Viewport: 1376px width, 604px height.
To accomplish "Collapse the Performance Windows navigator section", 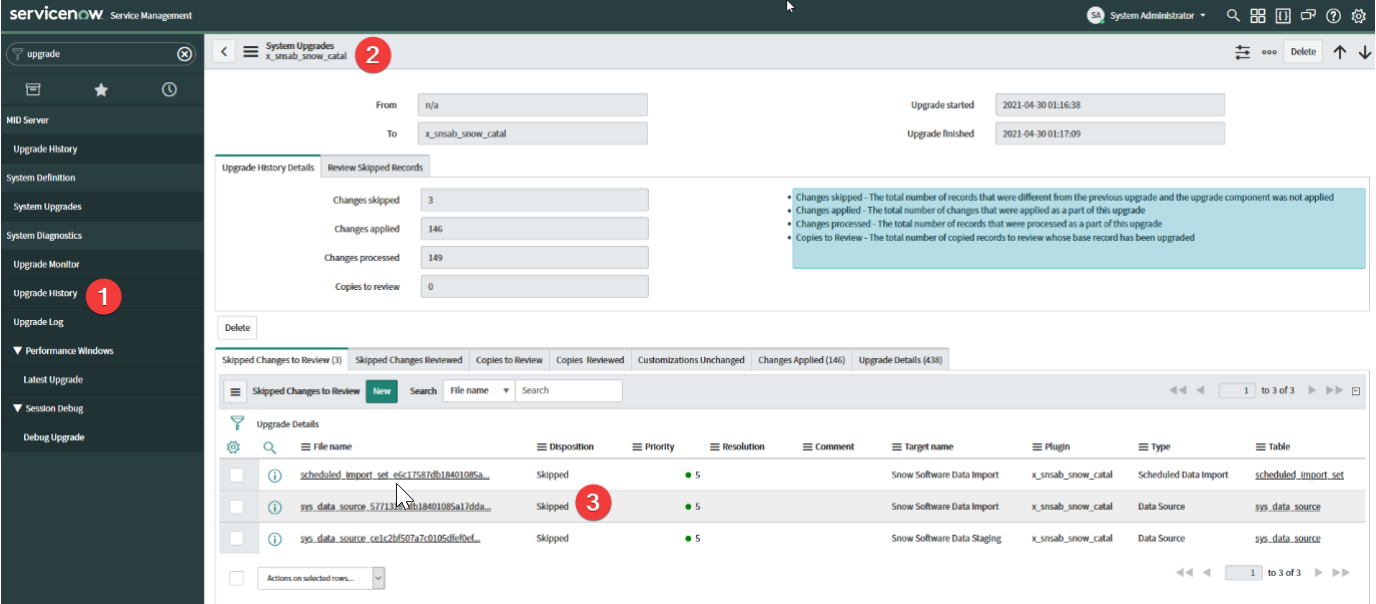I will (x=63, y=351).
